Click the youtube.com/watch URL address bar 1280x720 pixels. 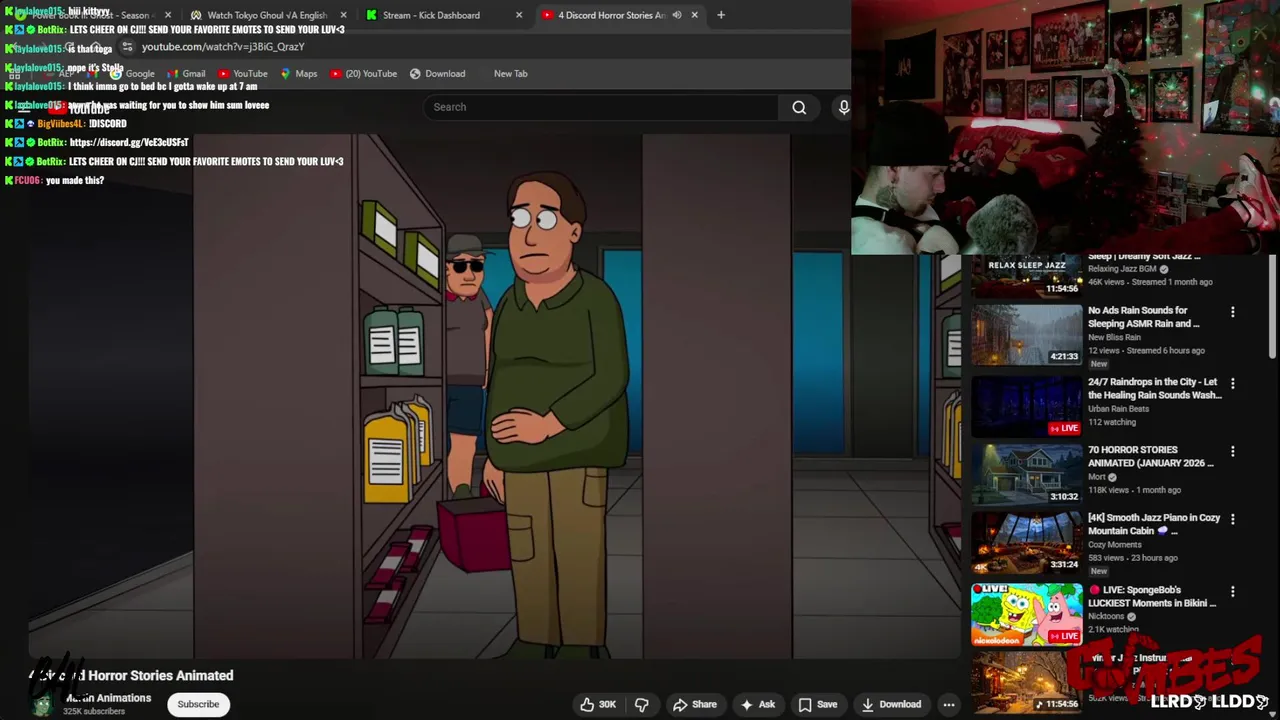(223, 47)
